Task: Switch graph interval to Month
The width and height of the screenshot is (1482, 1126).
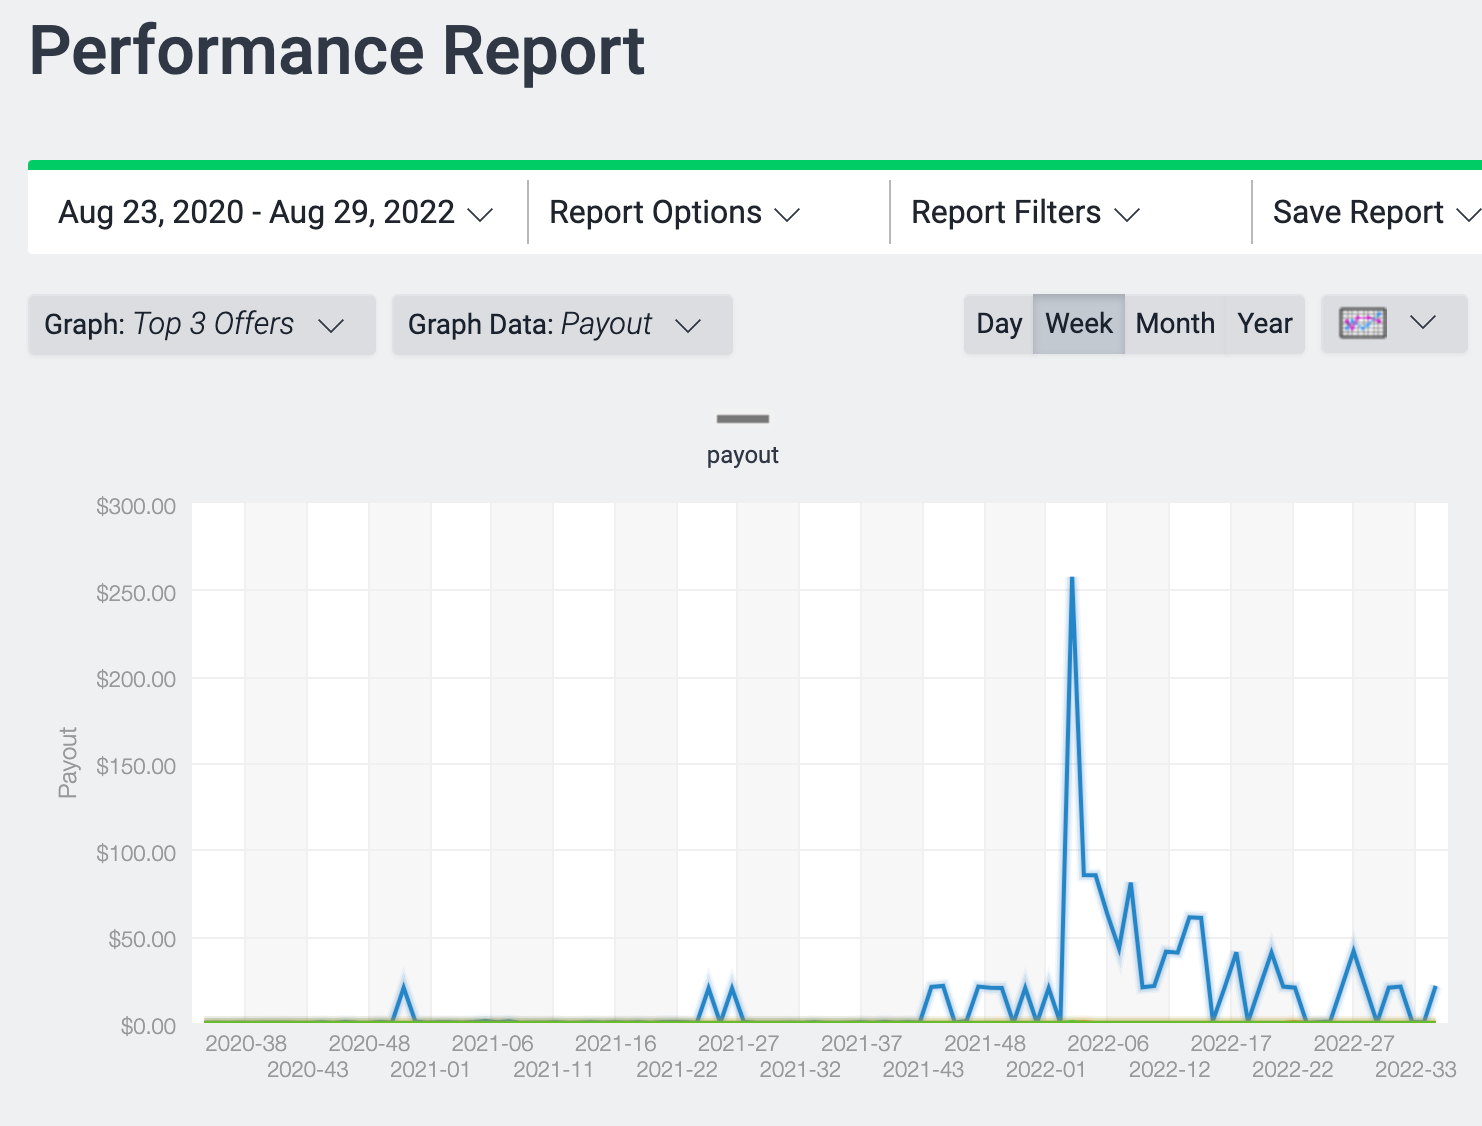Action: tap(1175, 324)
